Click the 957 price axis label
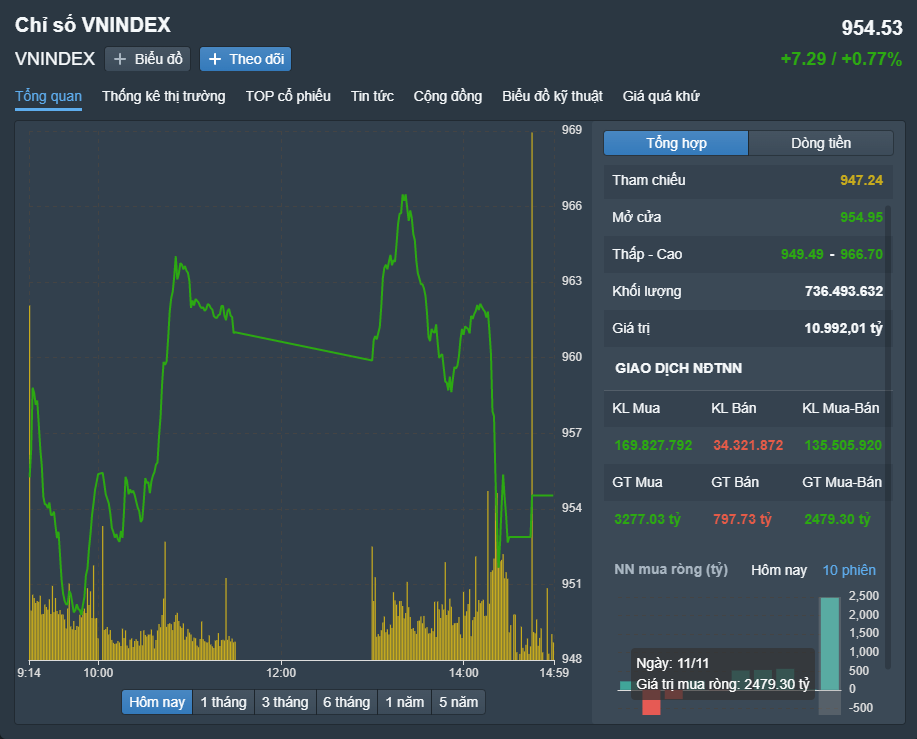917x739 pixels. 571,433
